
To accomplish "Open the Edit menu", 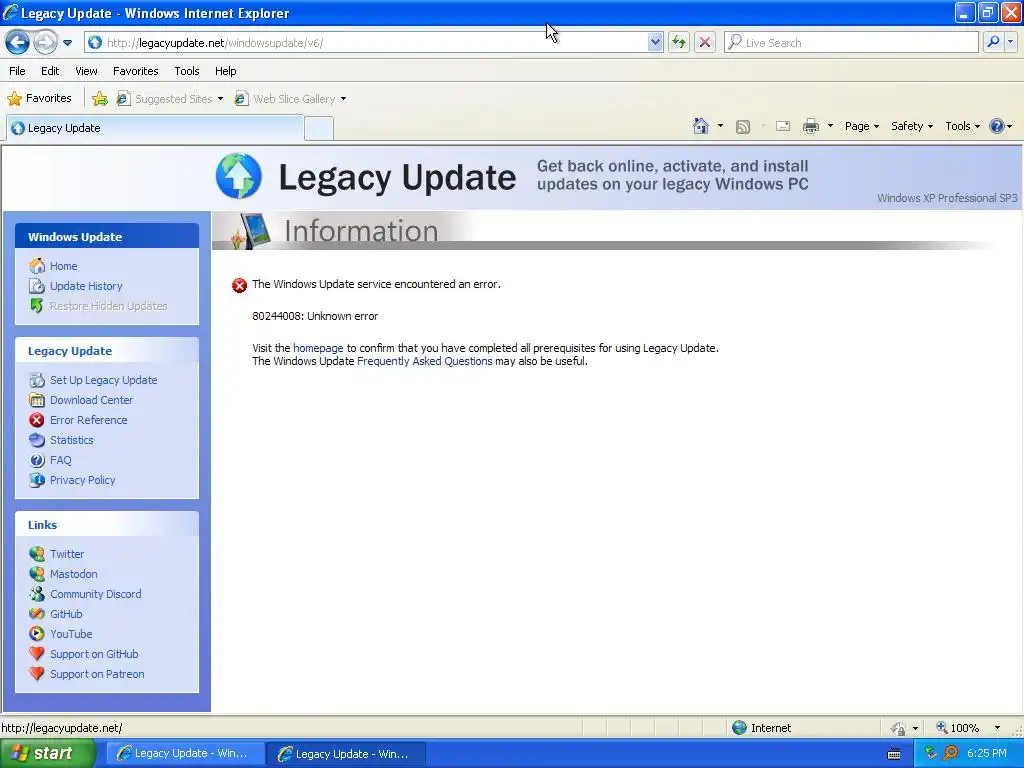I will [x=50, y=71].
